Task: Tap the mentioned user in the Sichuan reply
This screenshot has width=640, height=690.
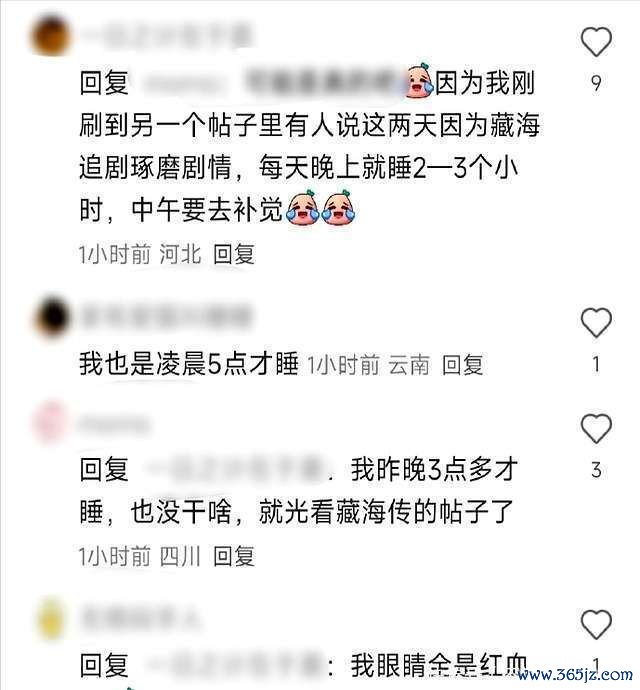Action: coord(235,470)
